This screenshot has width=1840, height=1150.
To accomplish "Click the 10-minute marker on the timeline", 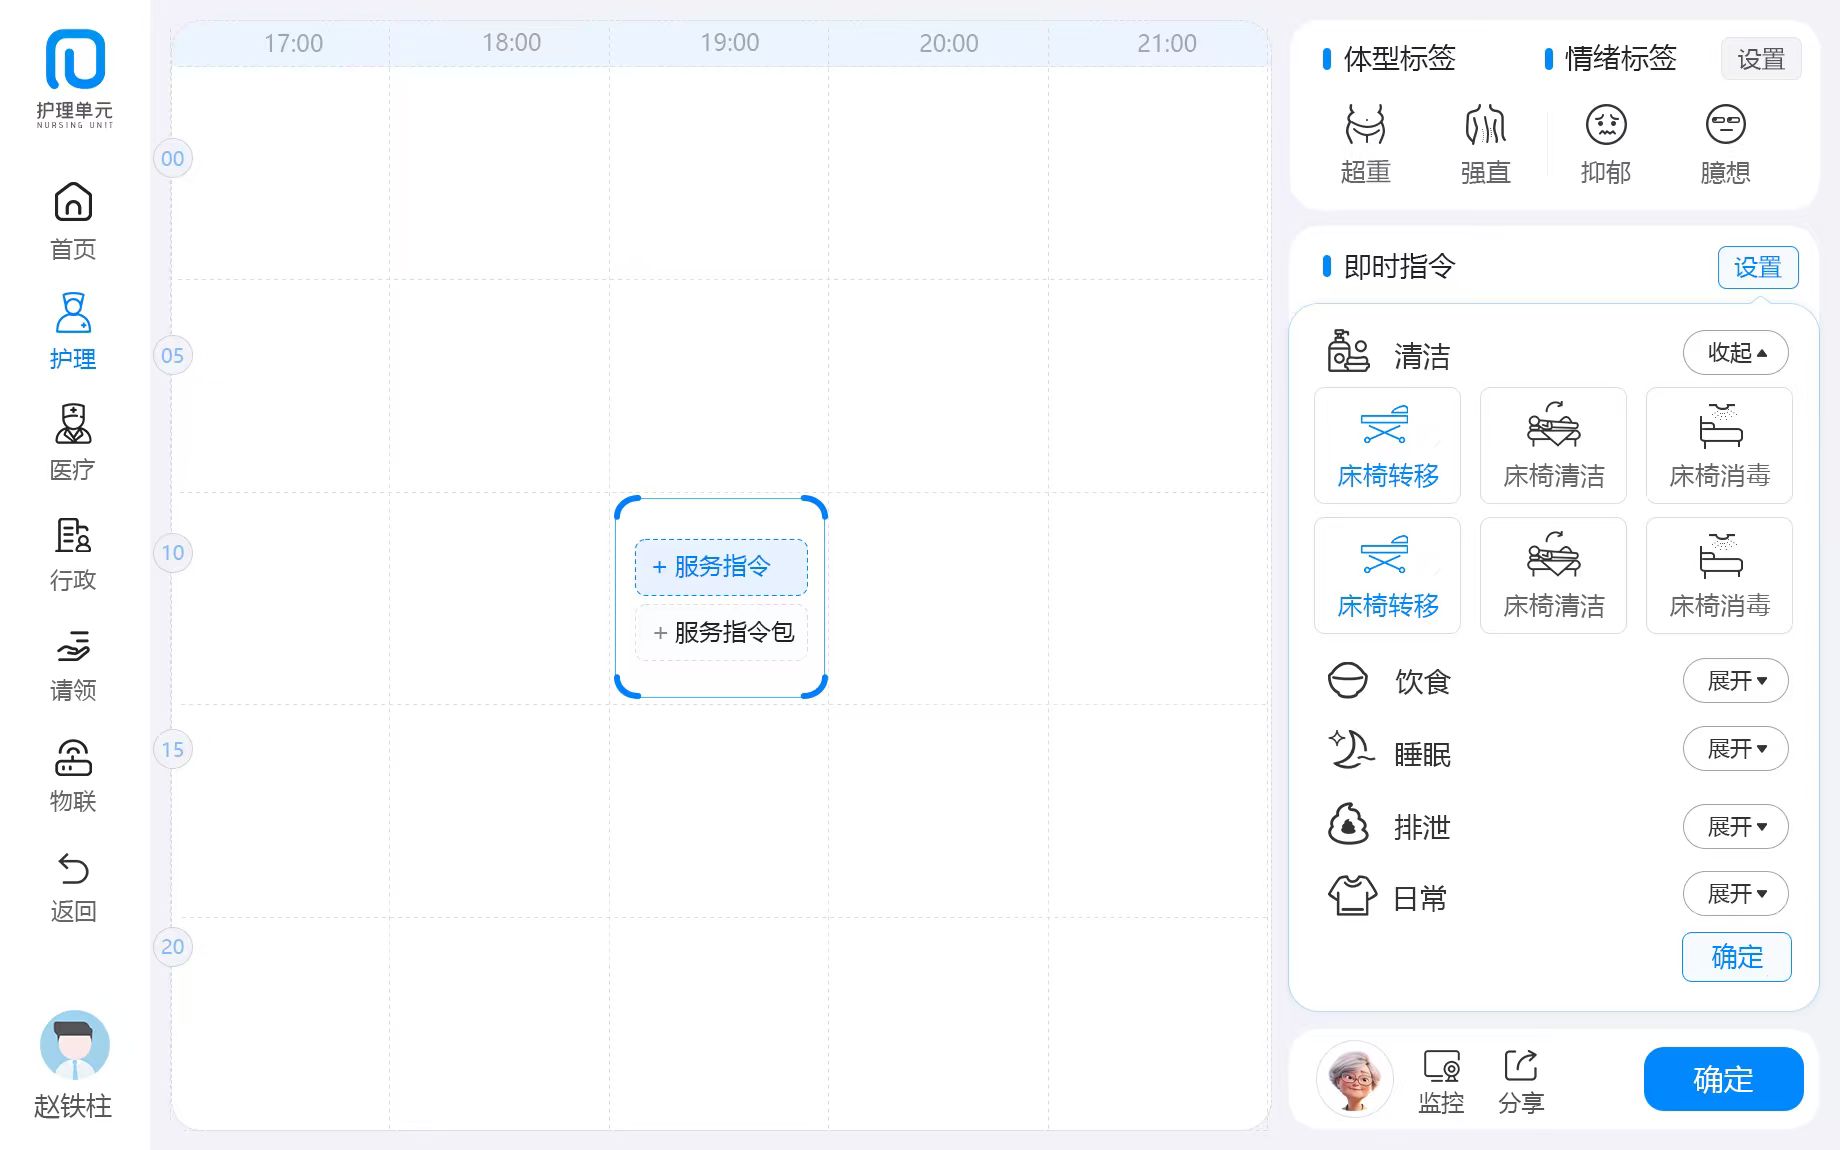I will pyautogui.click(x=173, y=552).
